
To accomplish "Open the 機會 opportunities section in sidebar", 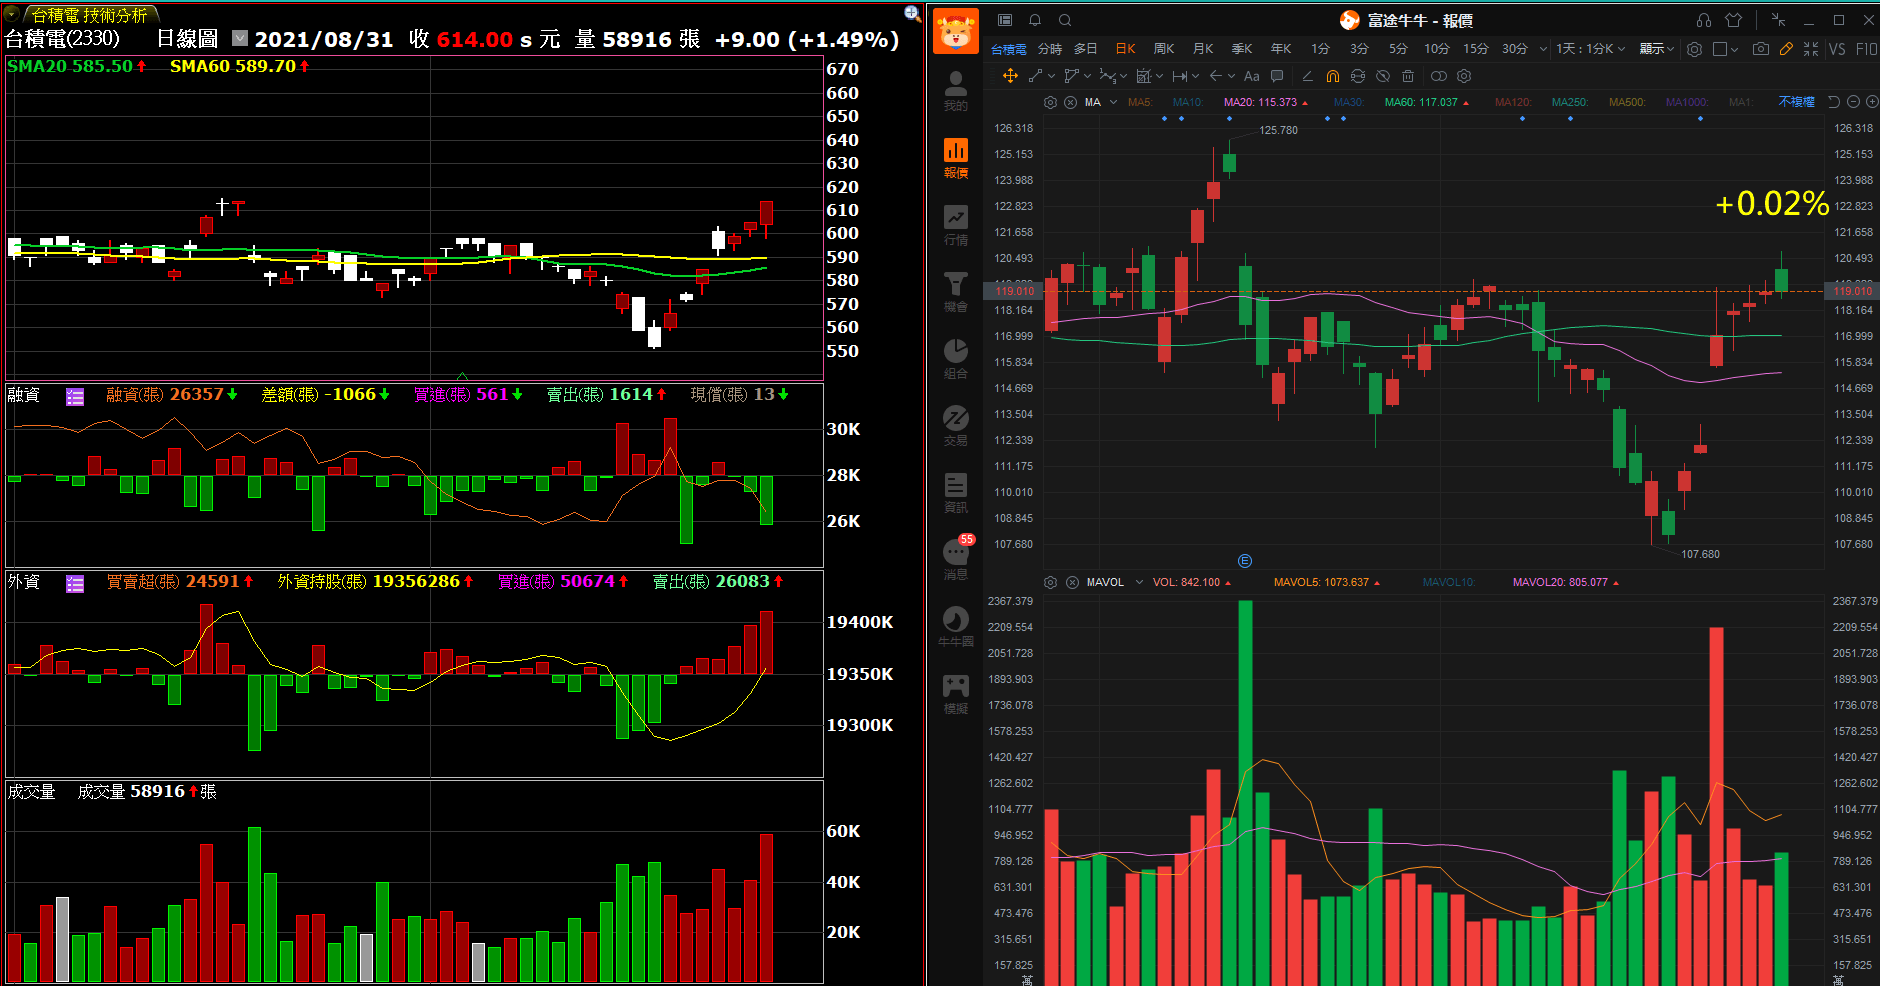I will [956, 292].
